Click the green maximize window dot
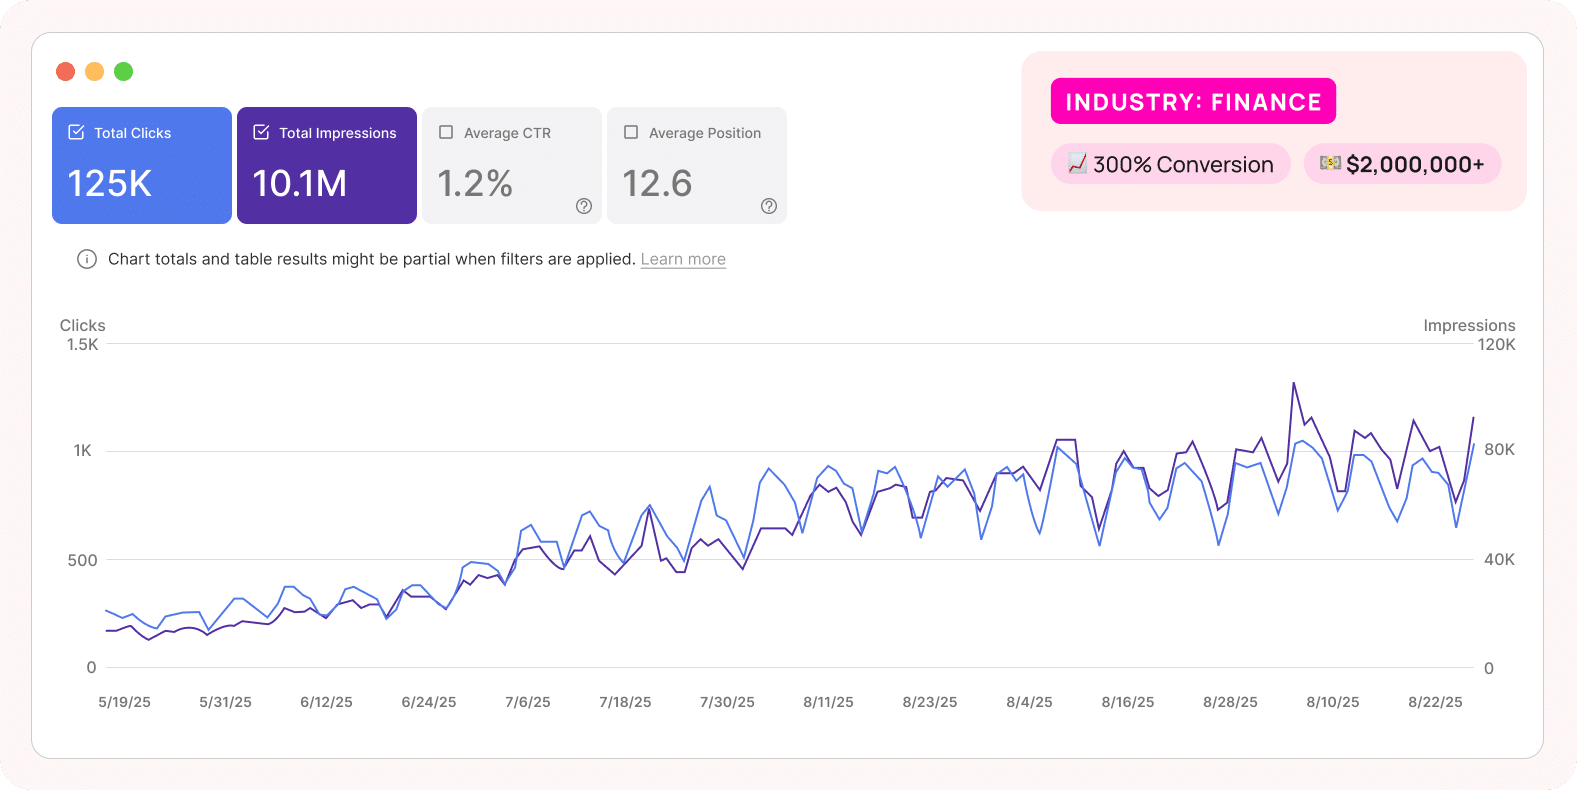This screenshot has width=1577, height=790. (124, 71)
